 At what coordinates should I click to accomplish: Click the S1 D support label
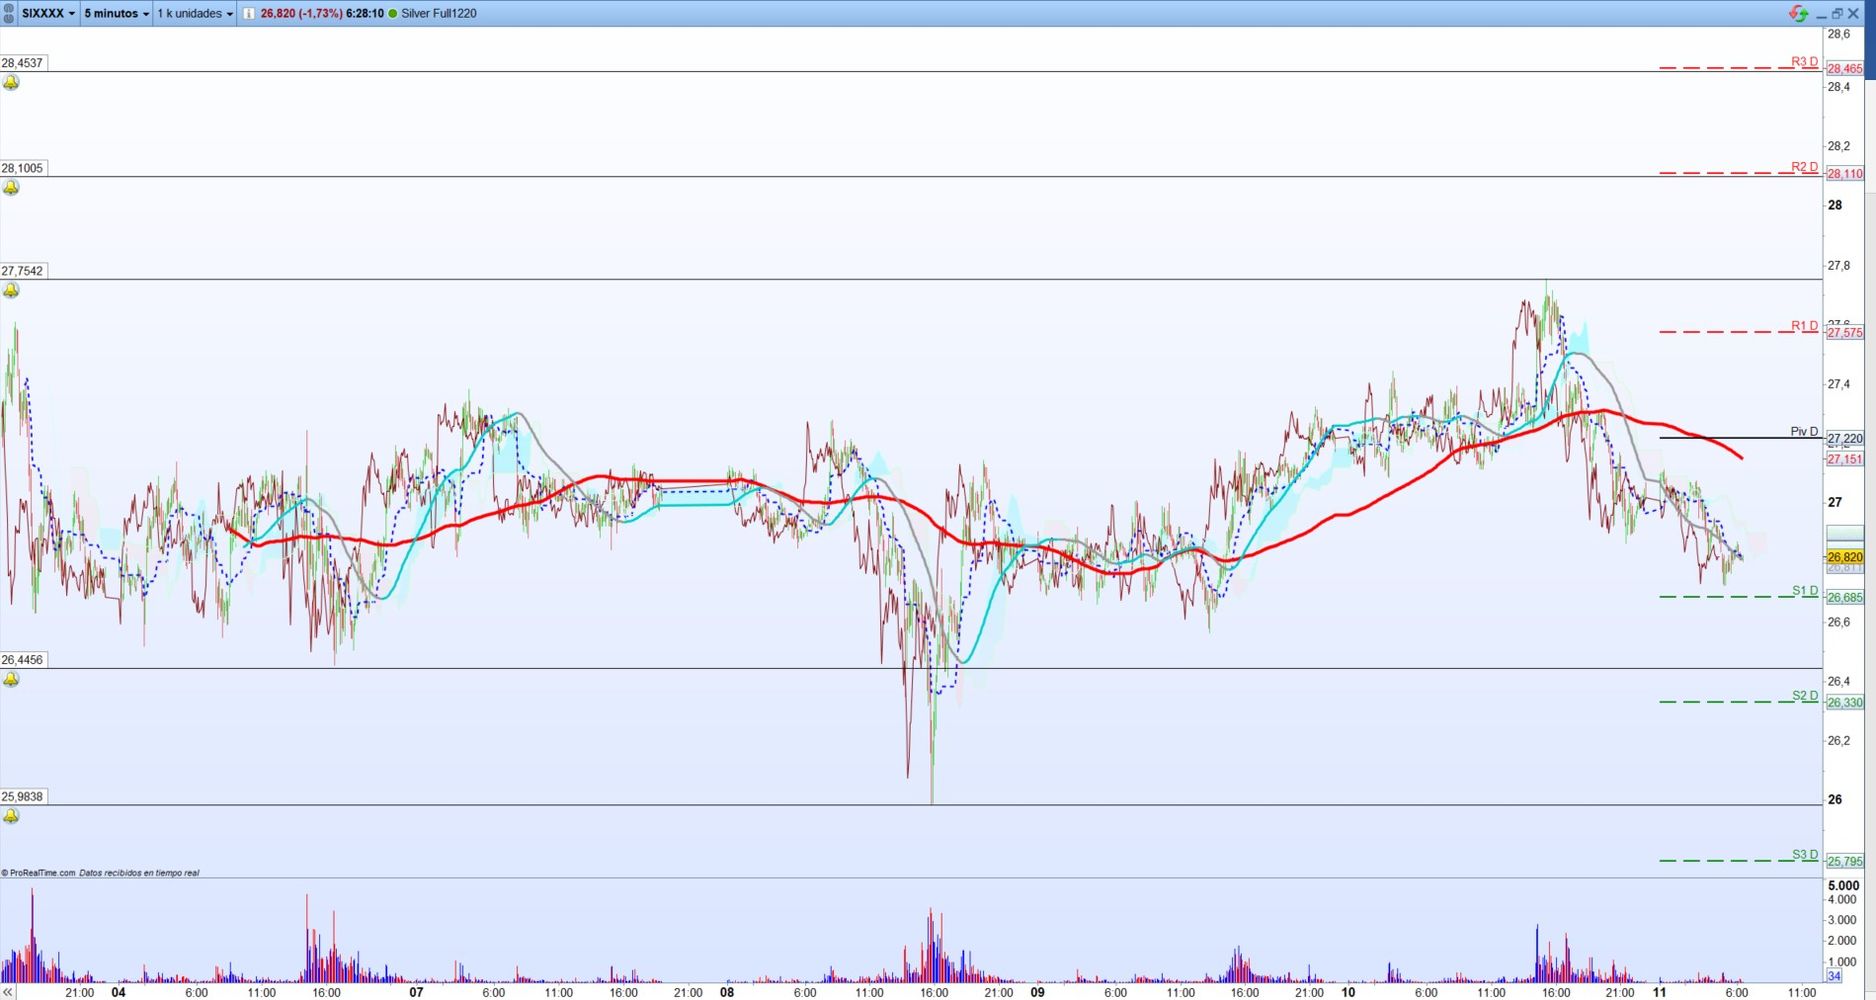1804,591
